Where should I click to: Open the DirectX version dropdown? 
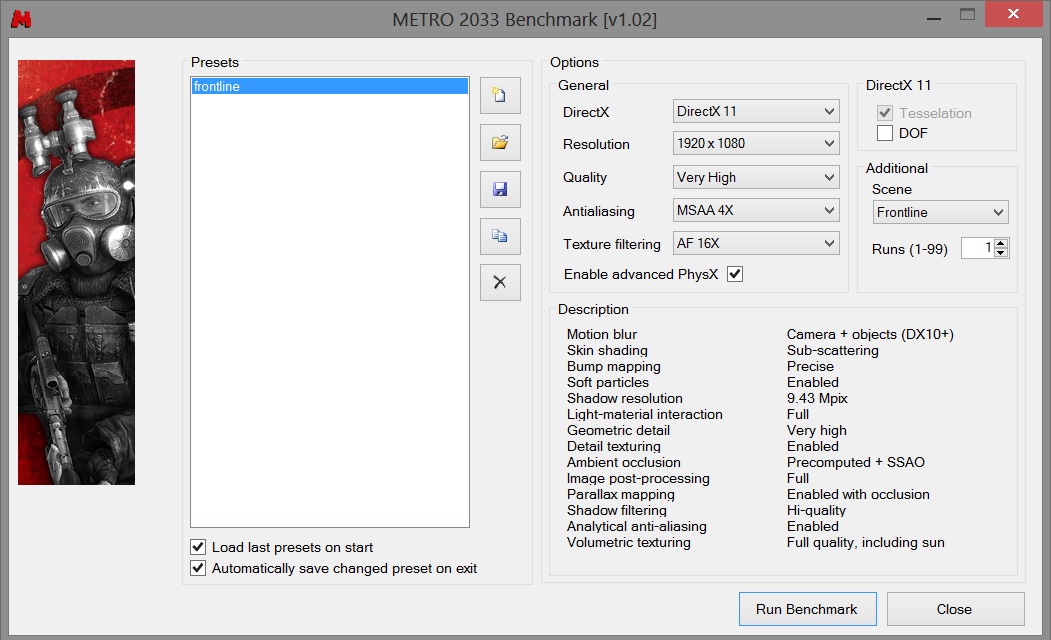point(756,111)
